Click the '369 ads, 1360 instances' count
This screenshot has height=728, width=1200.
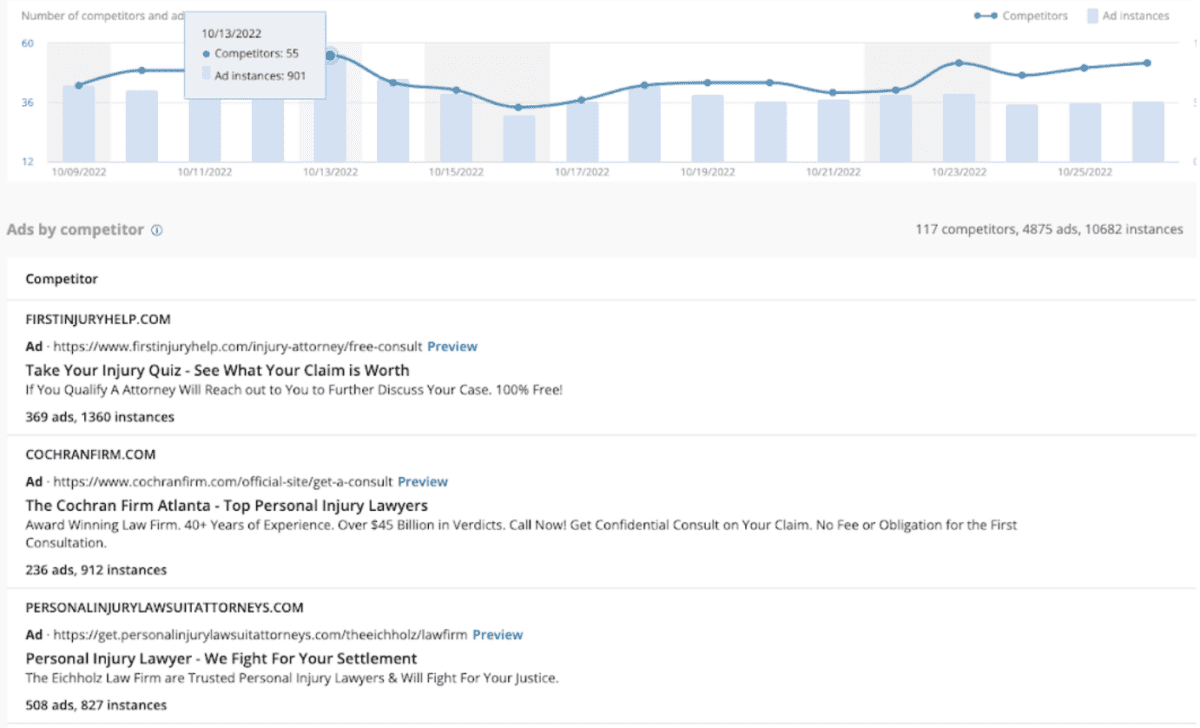point(99,416)
